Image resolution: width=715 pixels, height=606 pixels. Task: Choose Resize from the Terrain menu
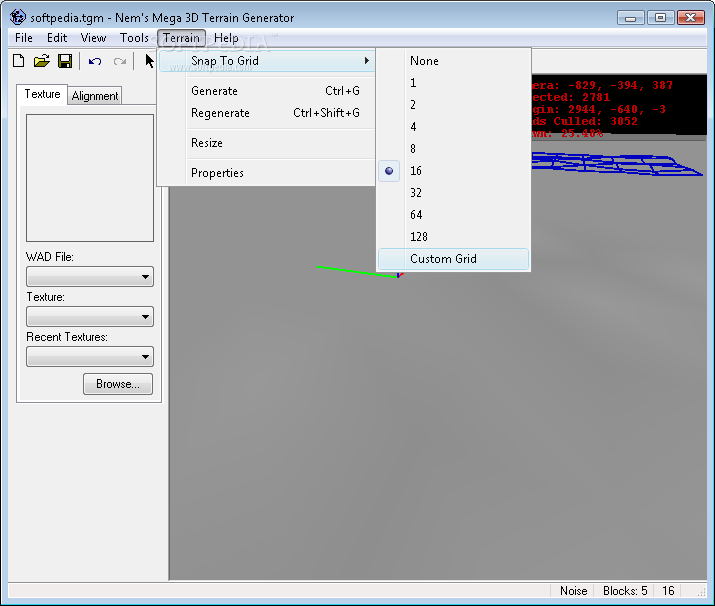click(x=267, y=143)
